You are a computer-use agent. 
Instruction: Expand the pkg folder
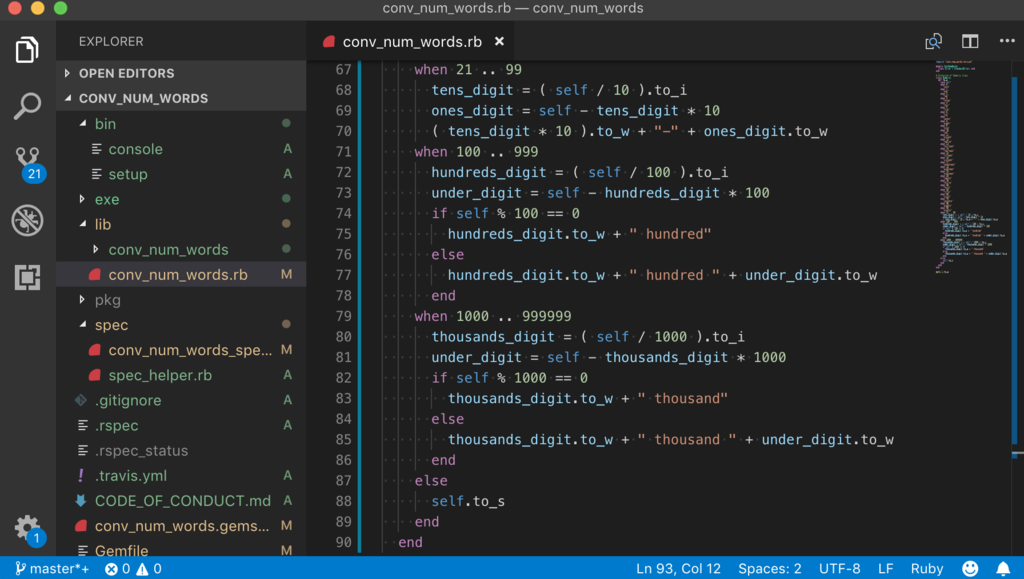tap(181, 300)
